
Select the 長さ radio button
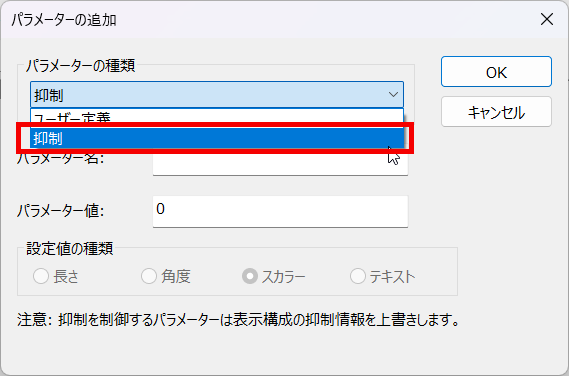click(x=41, y=276)
